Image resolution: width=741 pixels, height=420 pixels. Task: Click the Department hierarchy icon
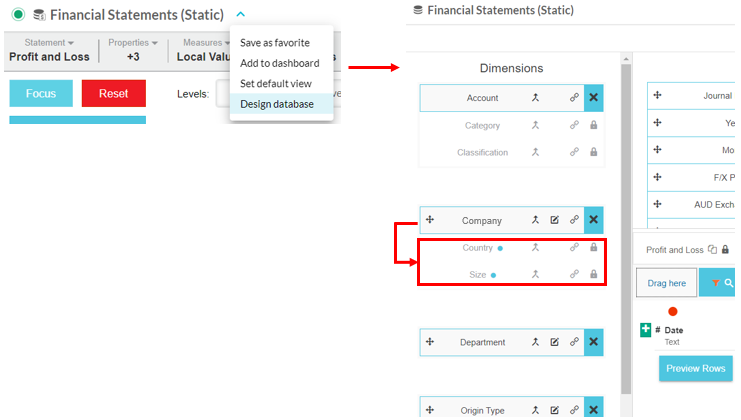536,342
